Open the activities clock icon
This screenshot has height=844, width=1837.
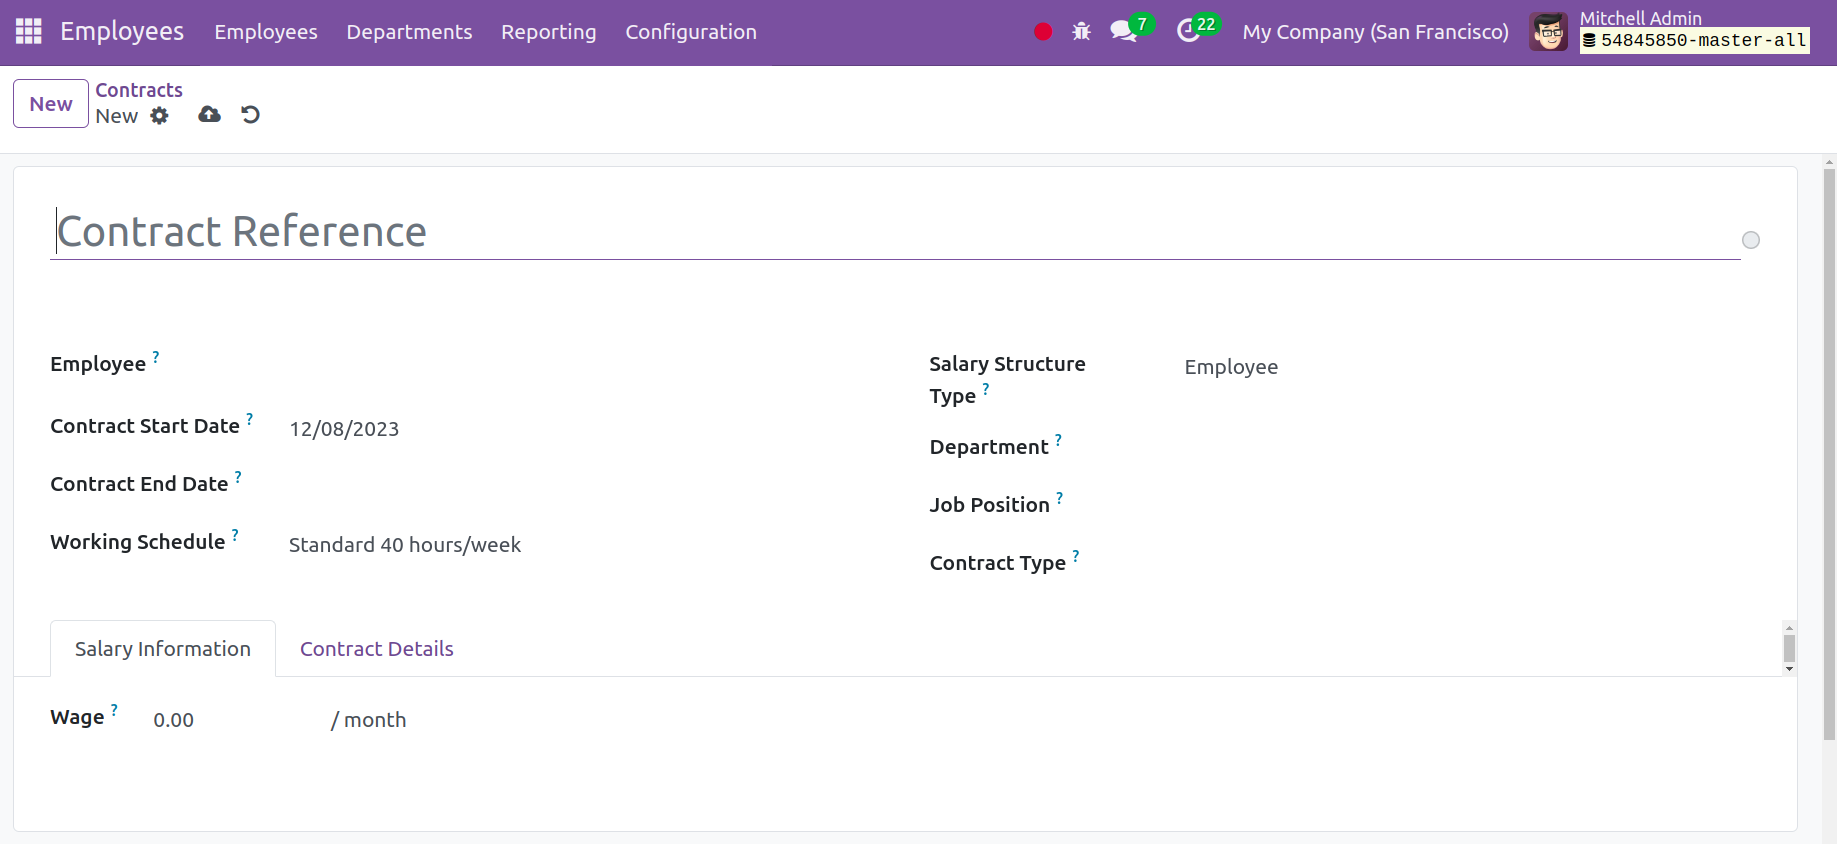1188,32
